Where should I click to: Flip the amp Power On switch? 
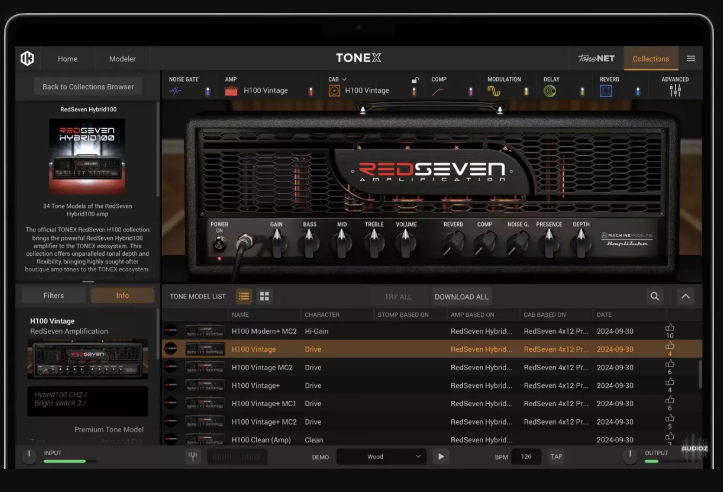[219, 243]
